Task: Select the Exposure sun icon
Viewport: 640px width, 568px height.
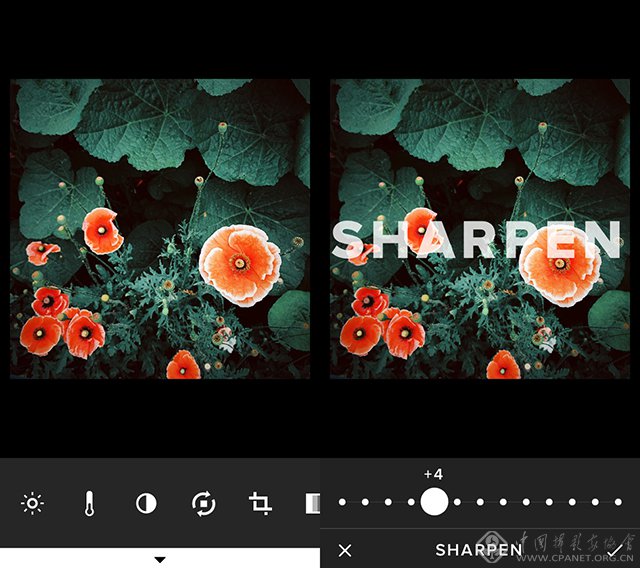Action: pos(33,503)
